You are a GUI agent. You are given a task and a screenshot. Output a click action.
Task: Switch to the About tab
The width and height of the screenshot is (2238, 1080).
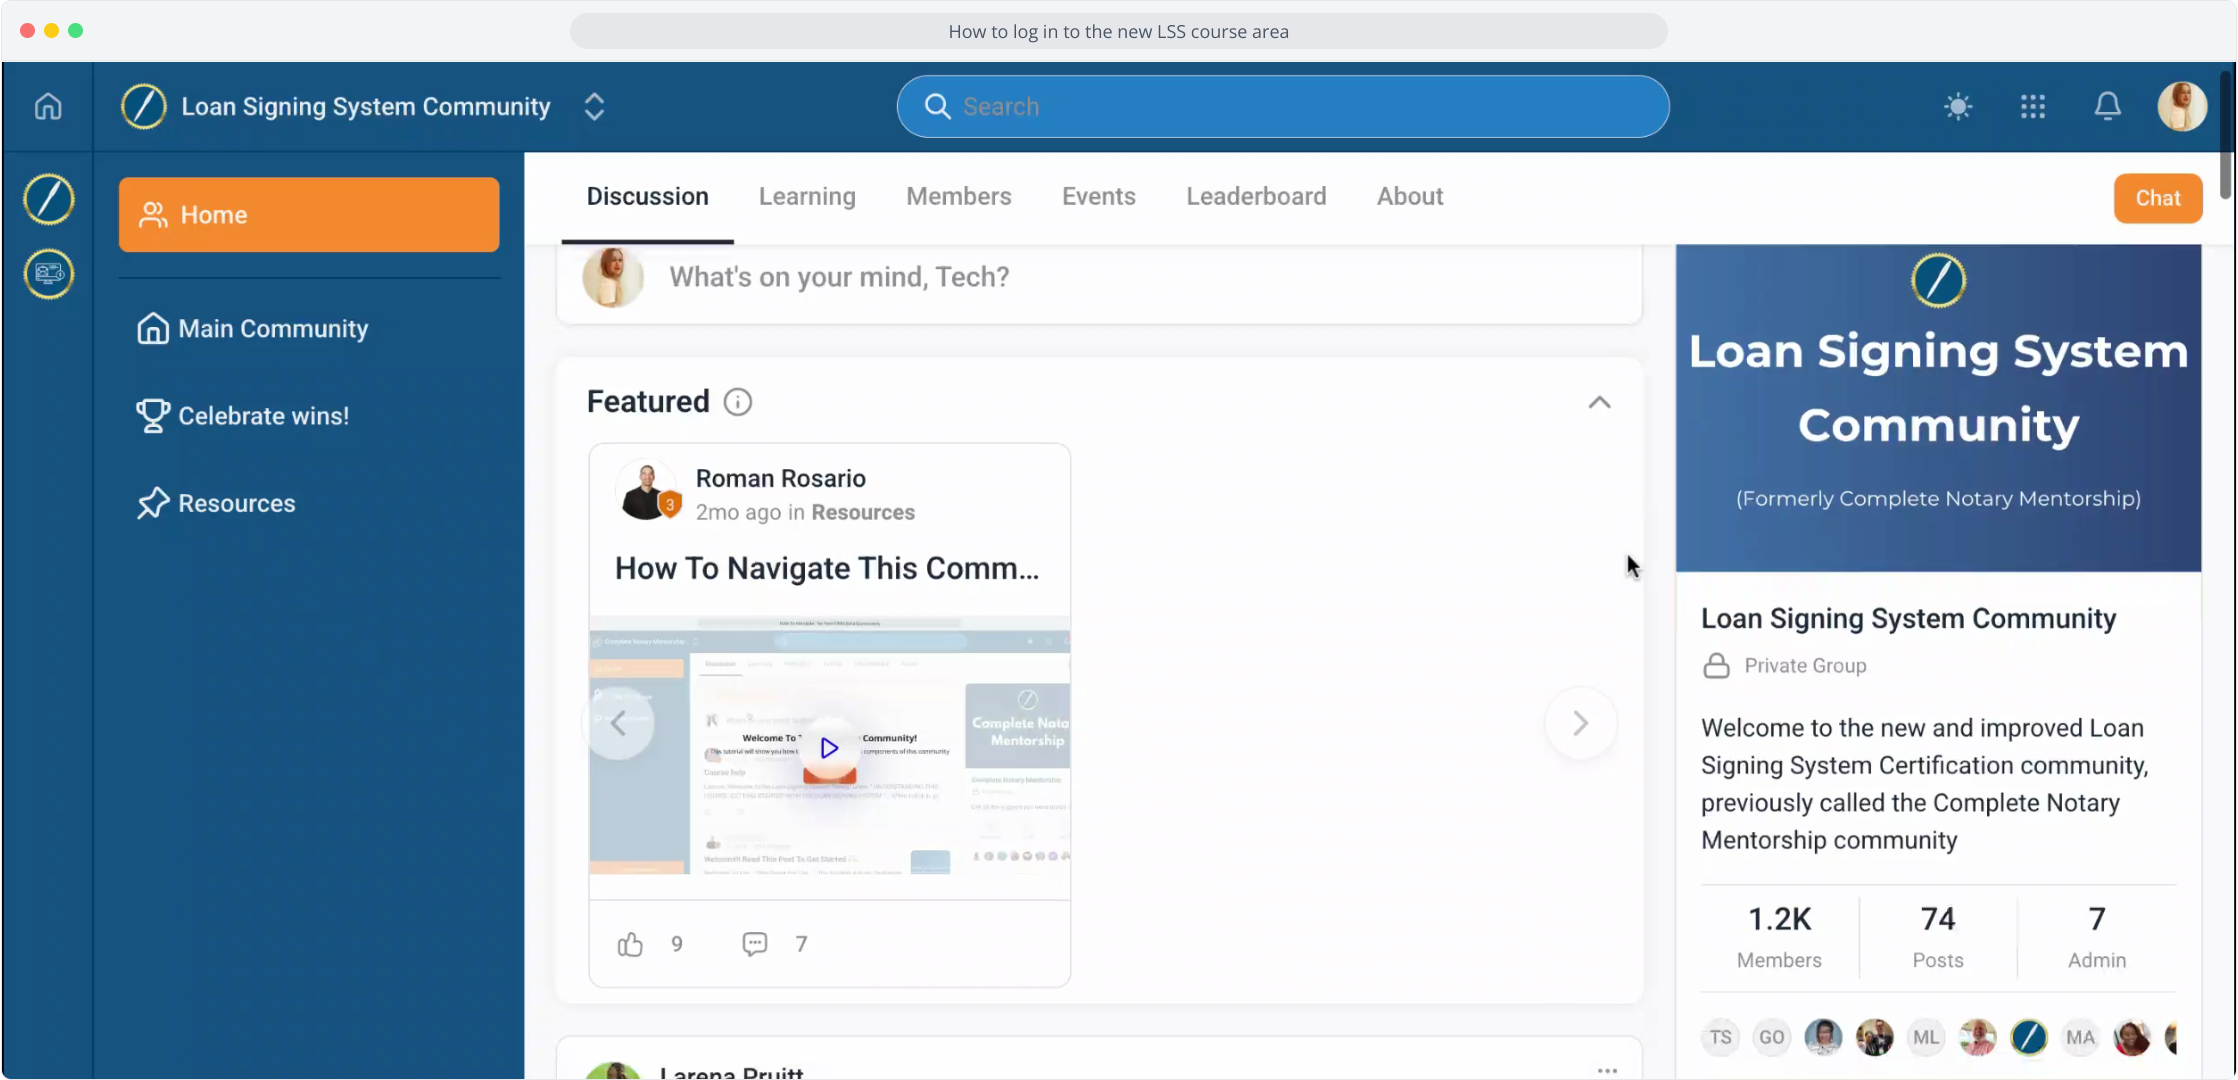[x=1410, y=197]
